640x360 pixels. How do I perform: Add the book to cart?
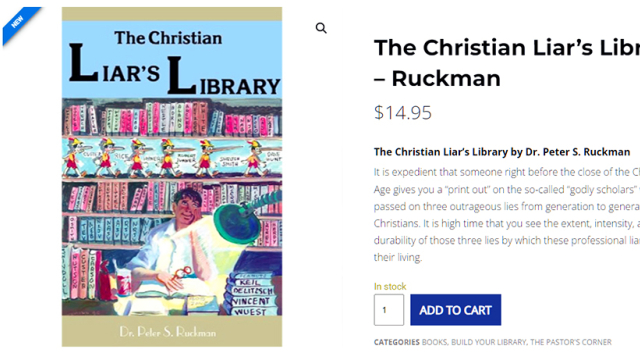pyautogui.click(x=456, y=310)
